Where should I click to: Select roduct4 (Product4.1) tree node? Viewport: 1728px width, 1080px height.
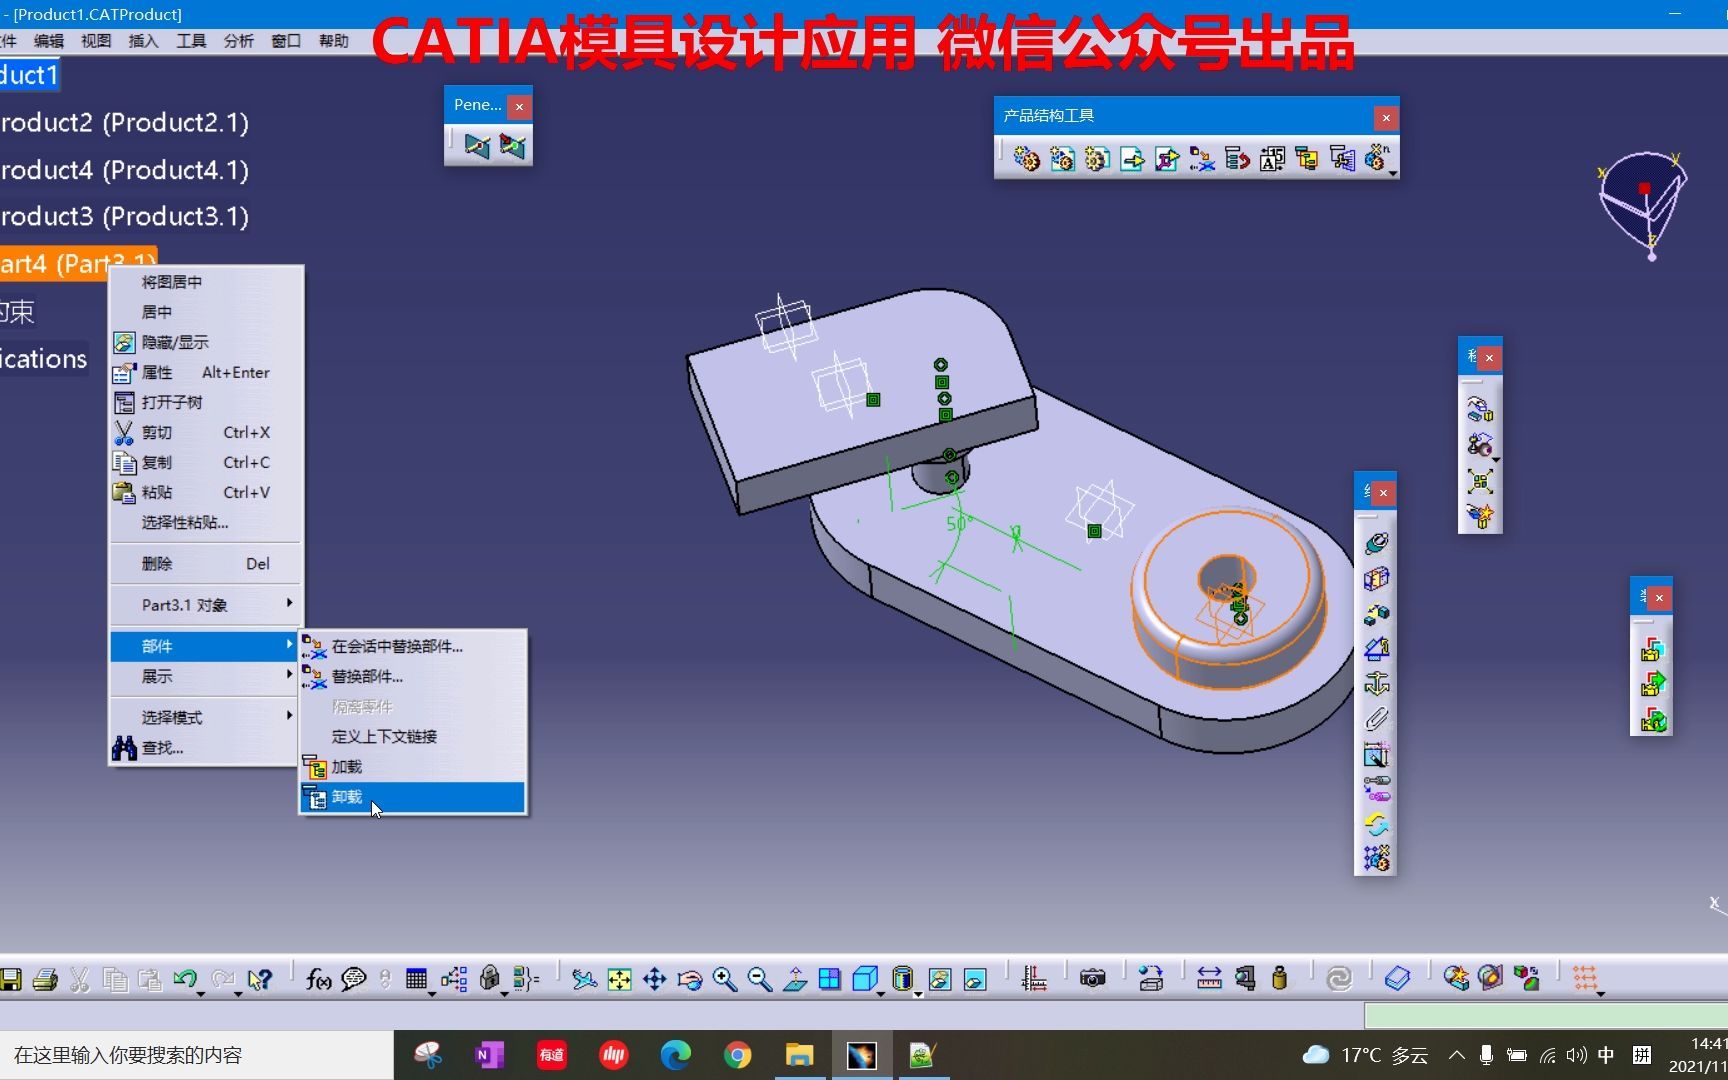tap(124, 170)
